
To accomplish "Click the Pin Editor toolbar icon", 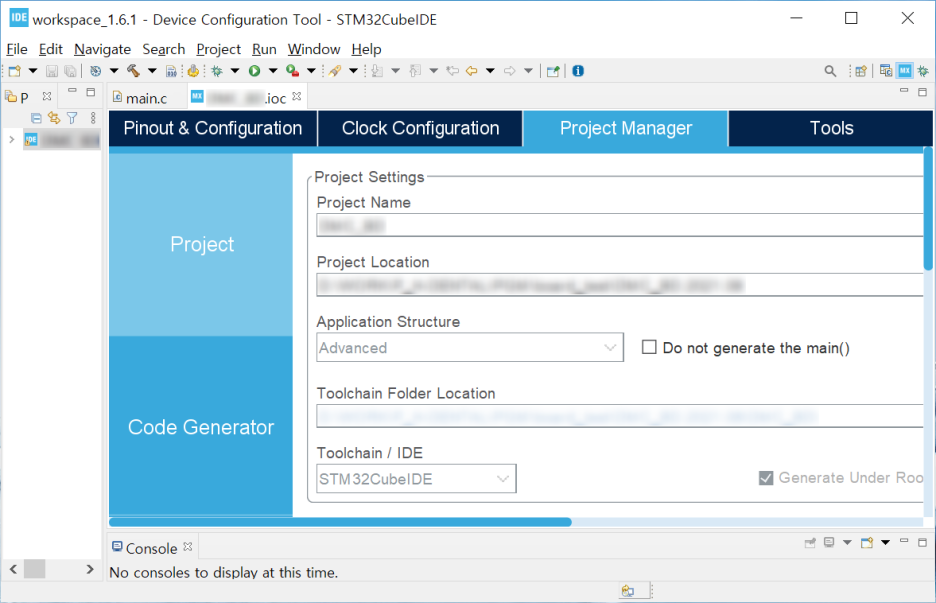I will (x=553, y=72).
